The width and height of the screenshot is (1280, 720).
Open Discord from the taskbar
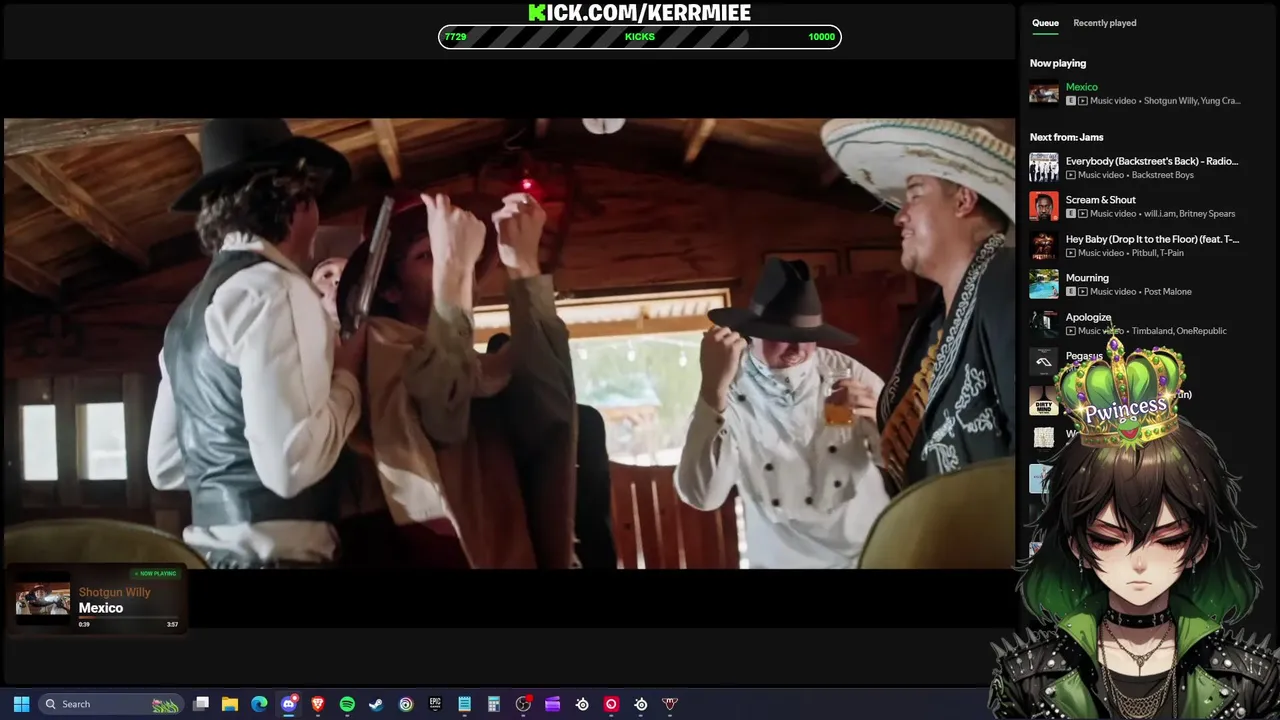click(289, 704)
